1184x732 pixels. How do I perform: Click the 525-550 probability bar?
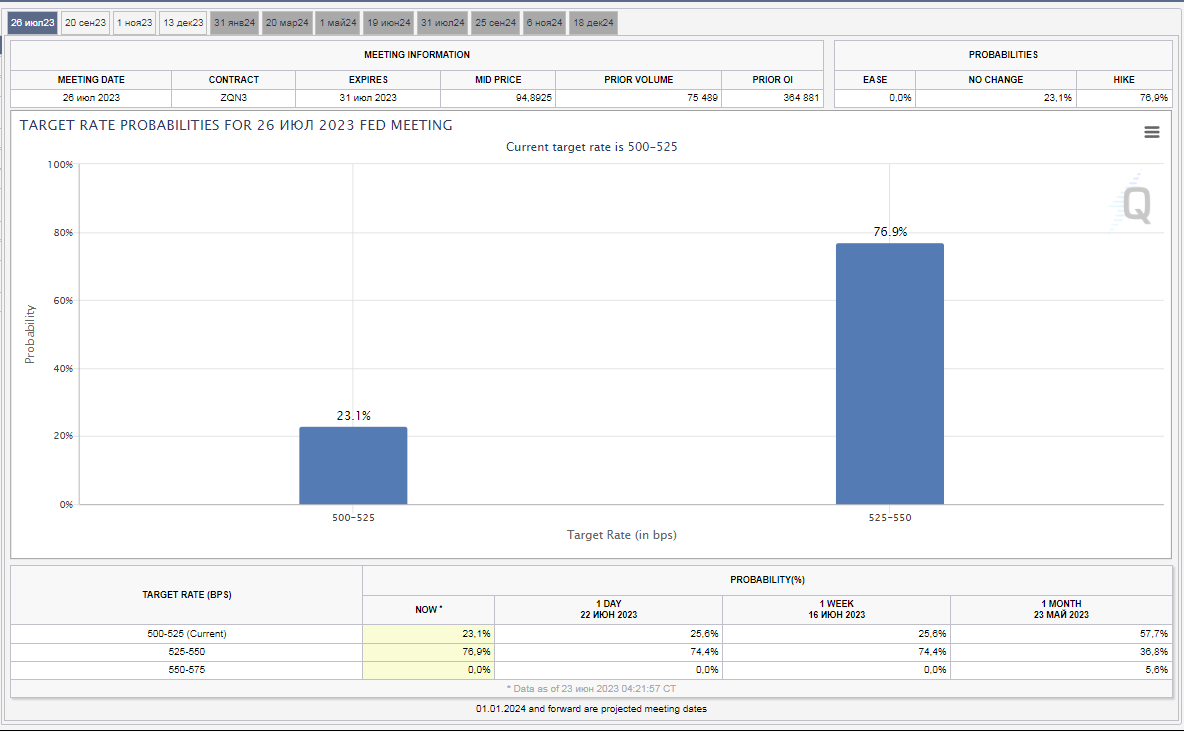[x=889, y=374]
